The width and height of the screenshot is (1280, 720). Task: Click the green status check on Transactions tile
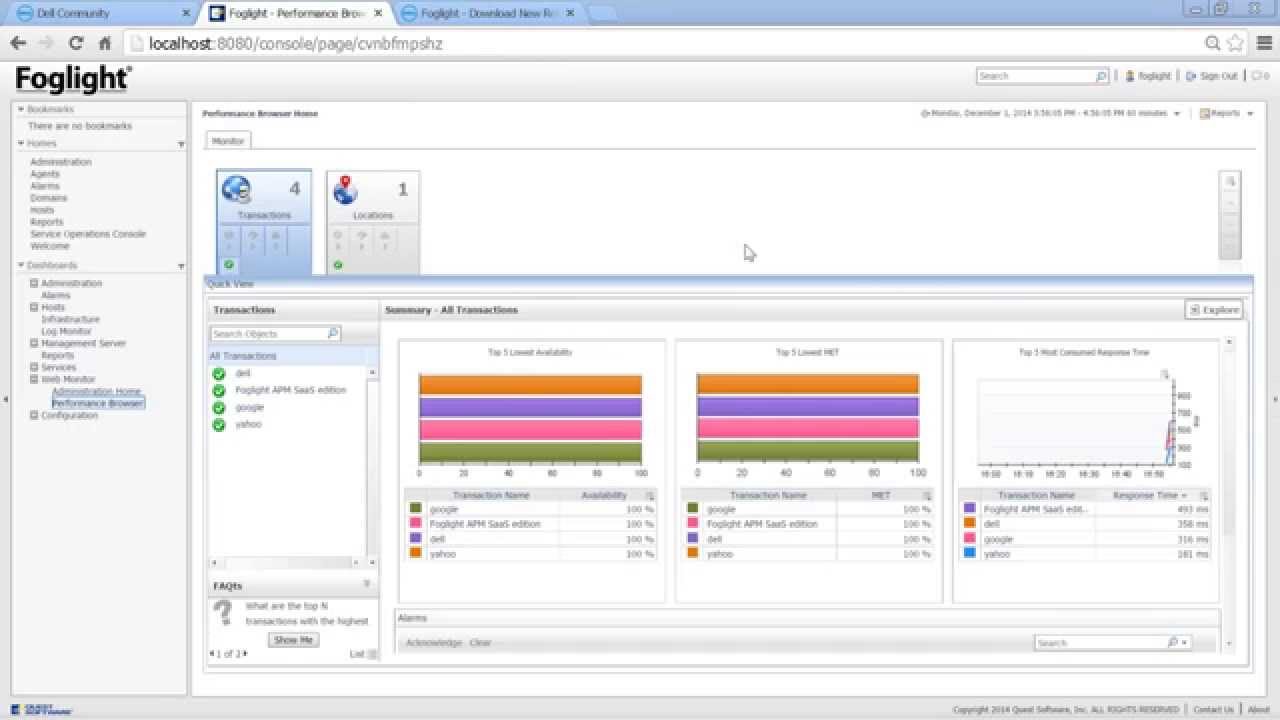tap(229, 265)
